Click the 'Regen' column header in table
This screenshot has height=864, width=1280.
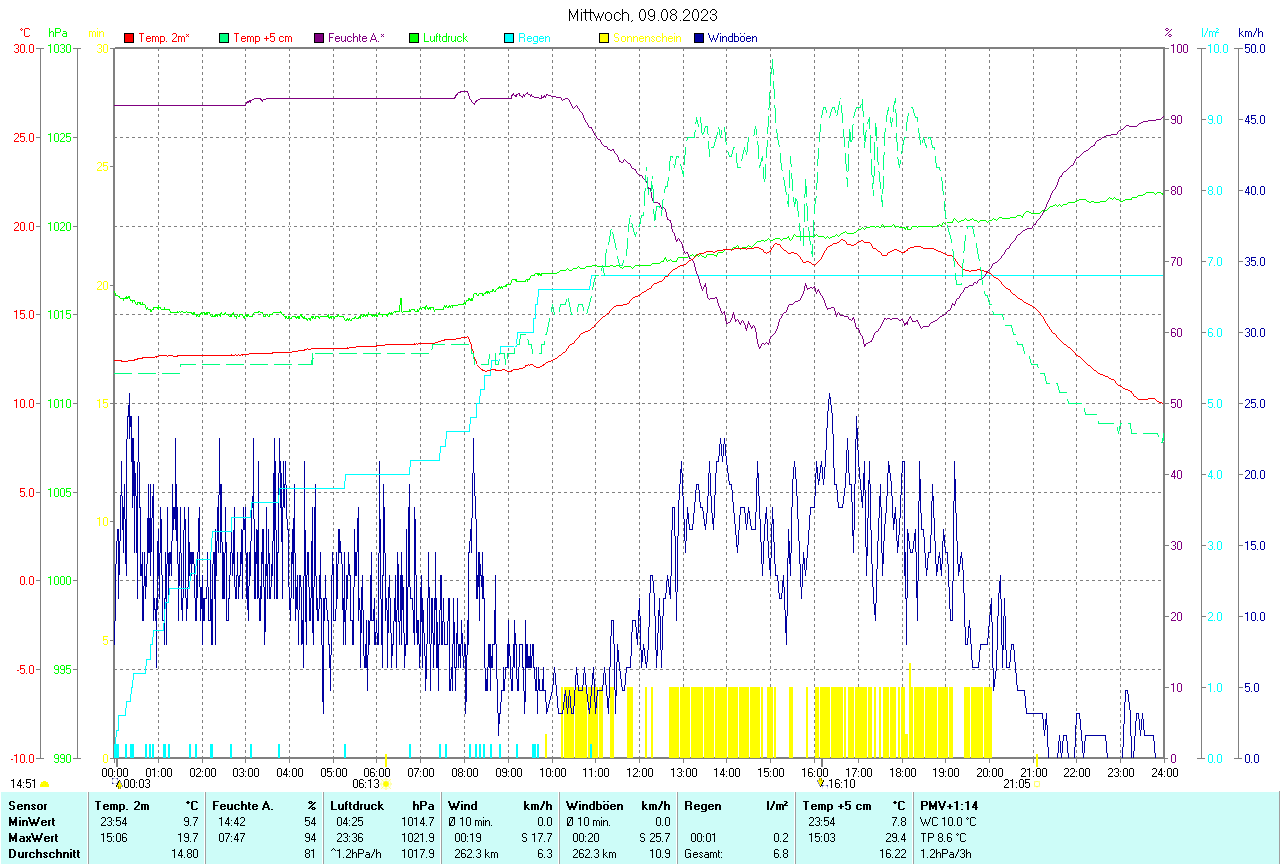tap(702, 805)
